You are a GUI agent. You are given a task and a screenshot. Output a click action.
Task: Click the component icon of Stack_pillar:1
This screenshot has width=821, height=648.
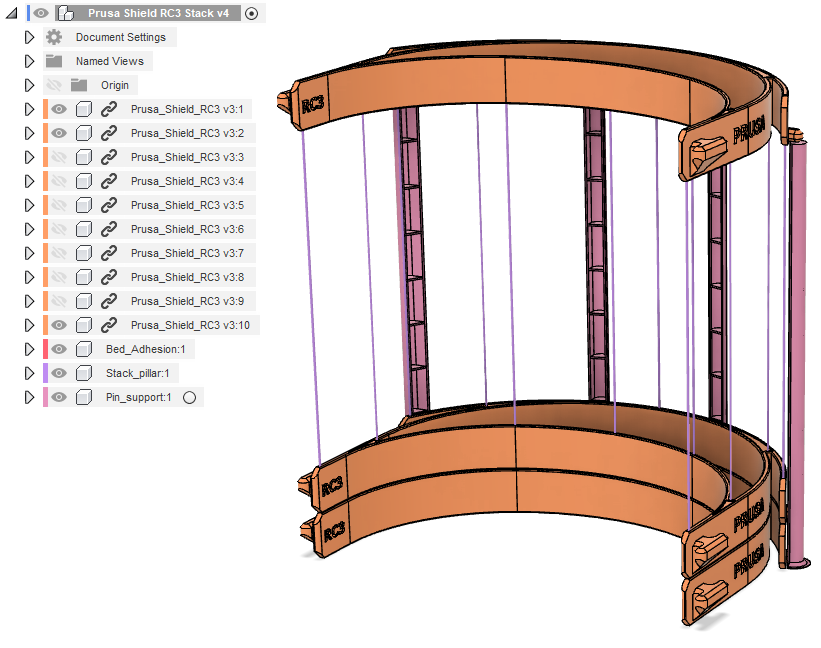[x=84, y=373]
